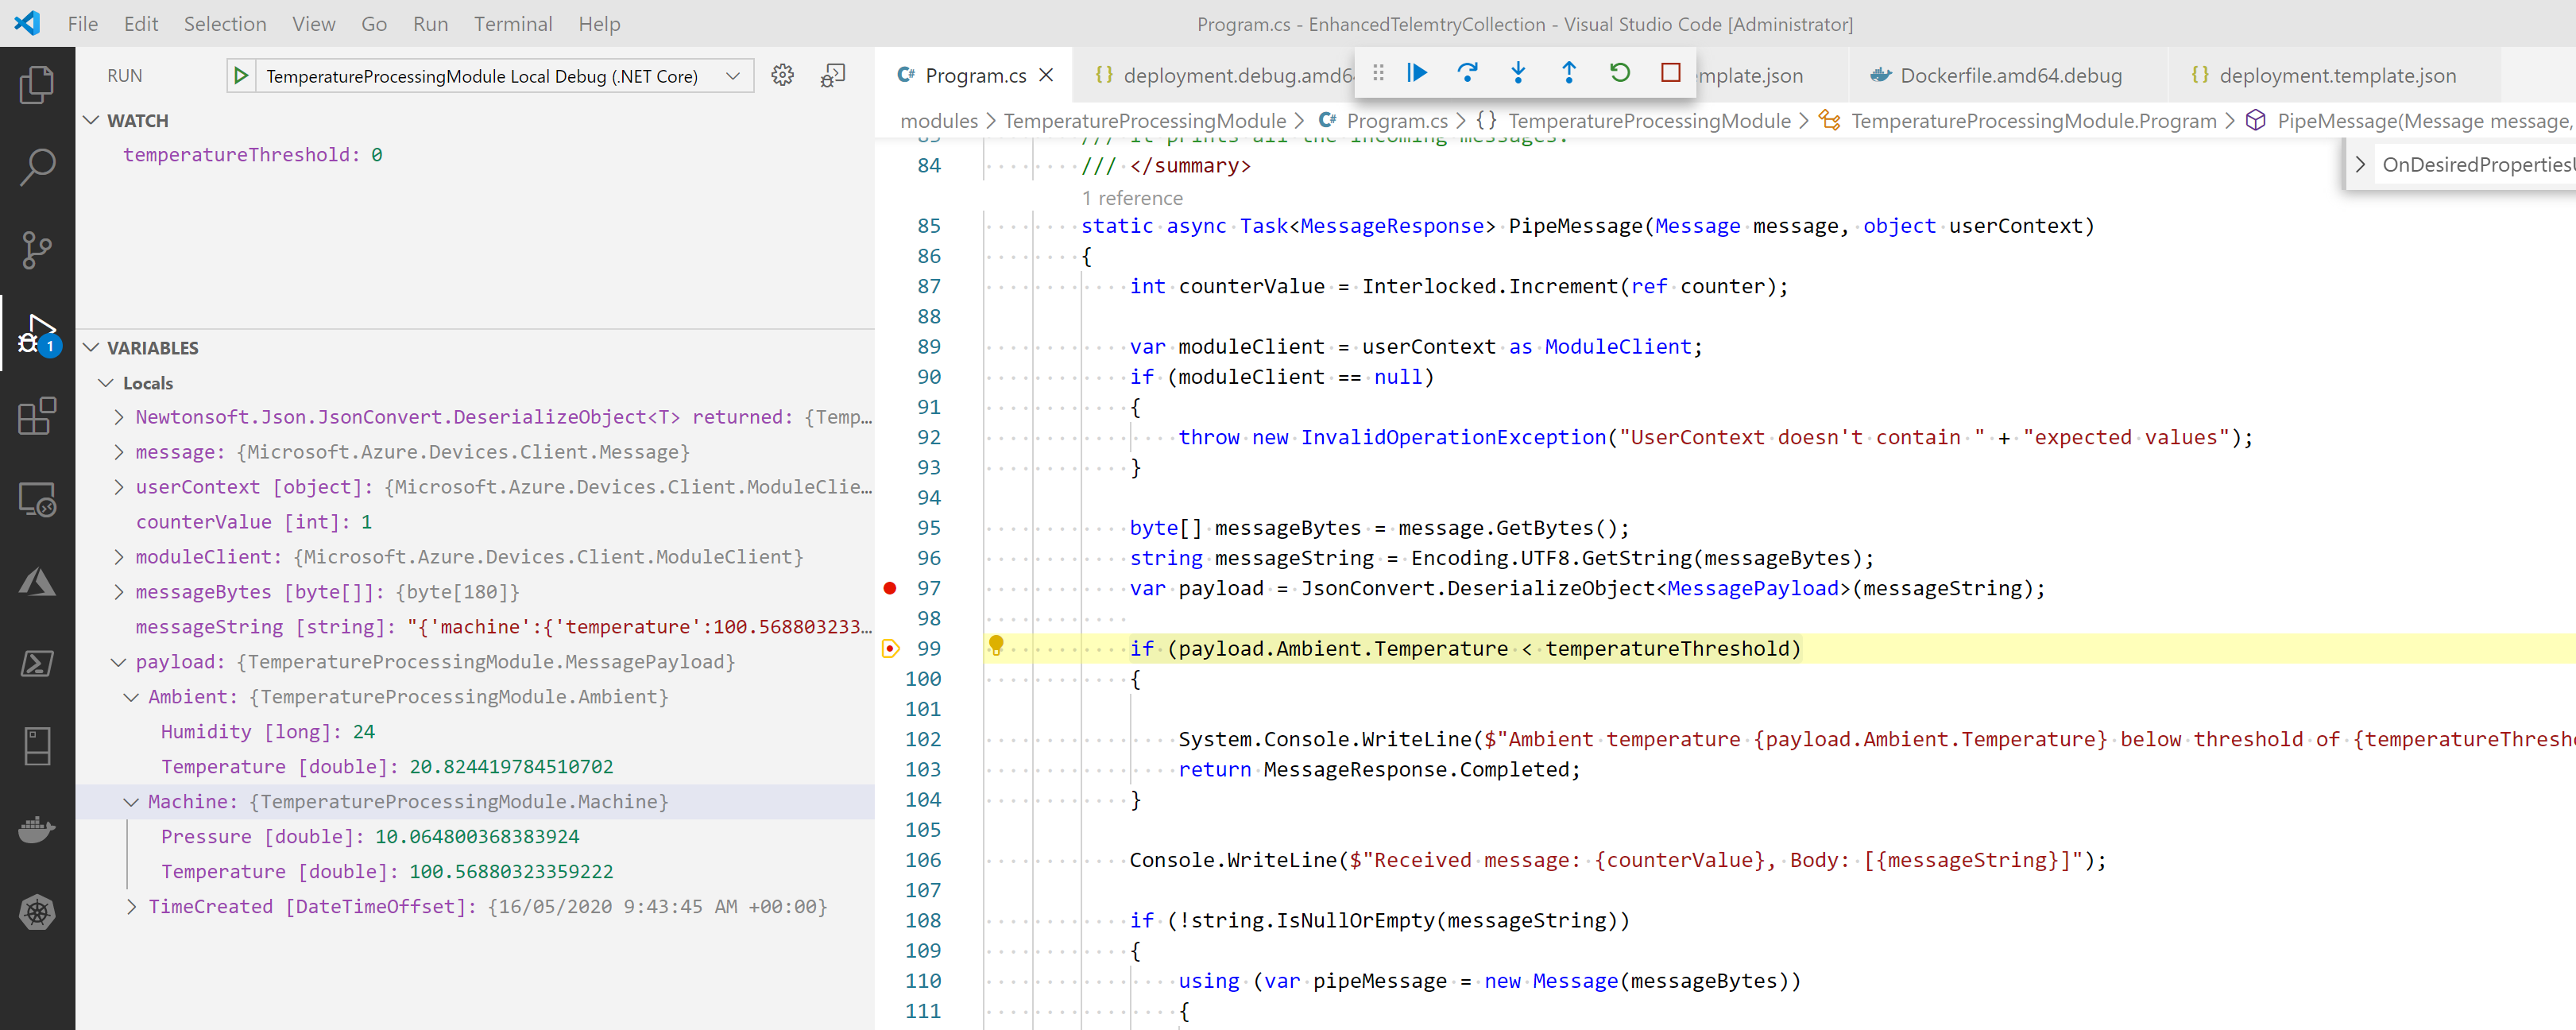The image size is (2576, 1030).
Task: Stop the debug session
Action: 1670,73
